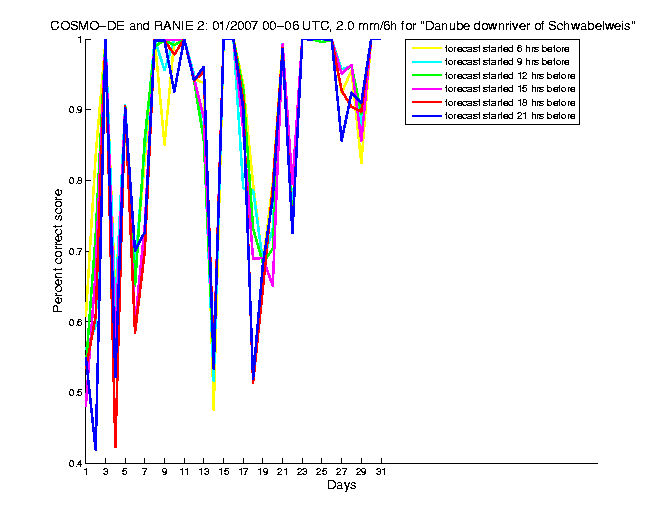Click legend entry 'forecast started 18 hrs before'
The height and width of the screenshot is (520, 660).
pyautogui.click(x=510, y=103)
